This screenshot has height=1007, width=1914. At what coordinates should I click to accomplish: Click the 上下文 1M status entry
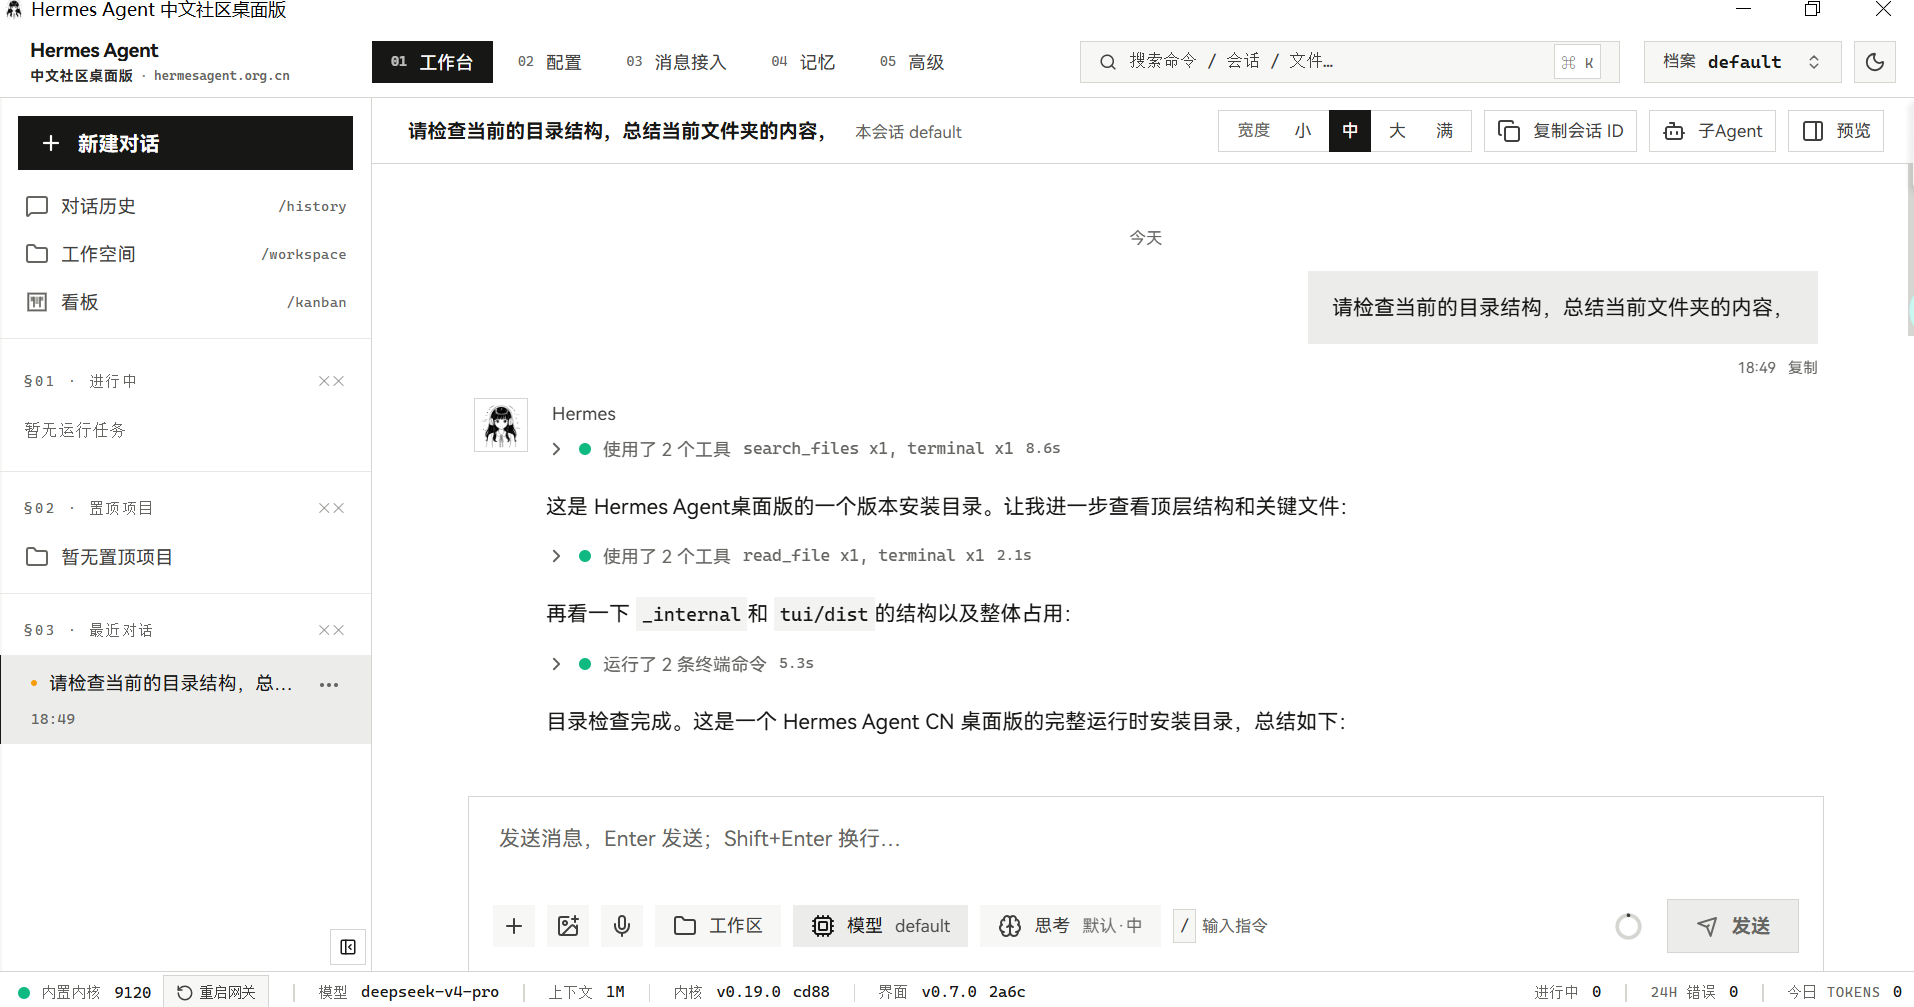586,992
